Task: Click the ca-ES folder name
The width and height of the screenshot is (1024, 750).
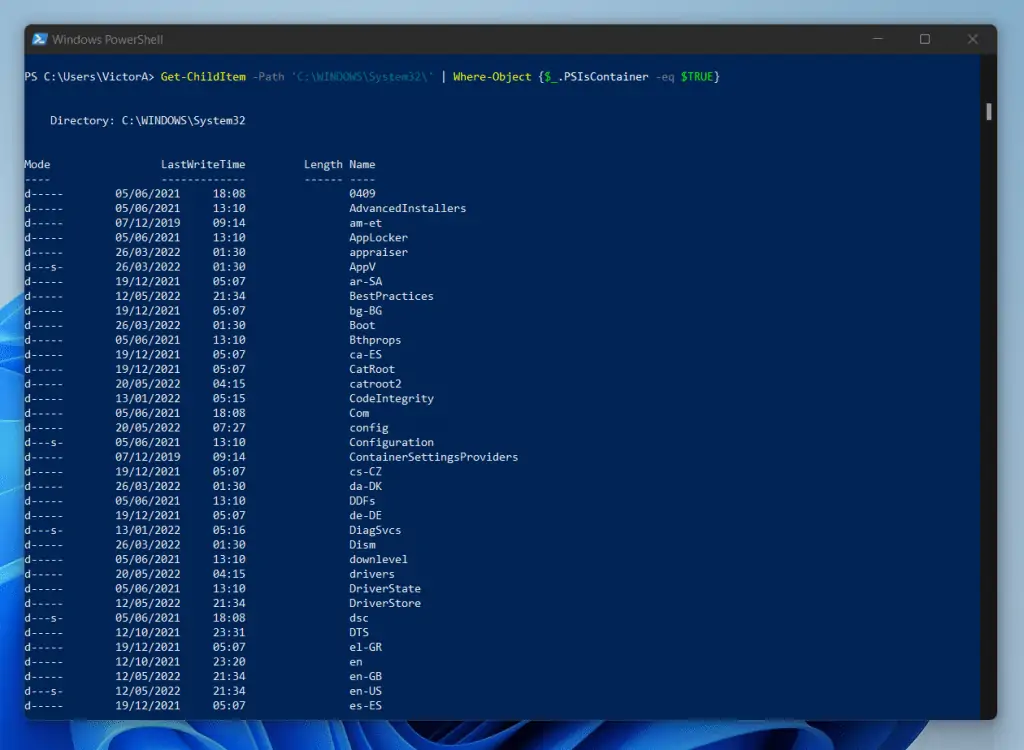Action: pyautogui.click(x=365, y=355)
